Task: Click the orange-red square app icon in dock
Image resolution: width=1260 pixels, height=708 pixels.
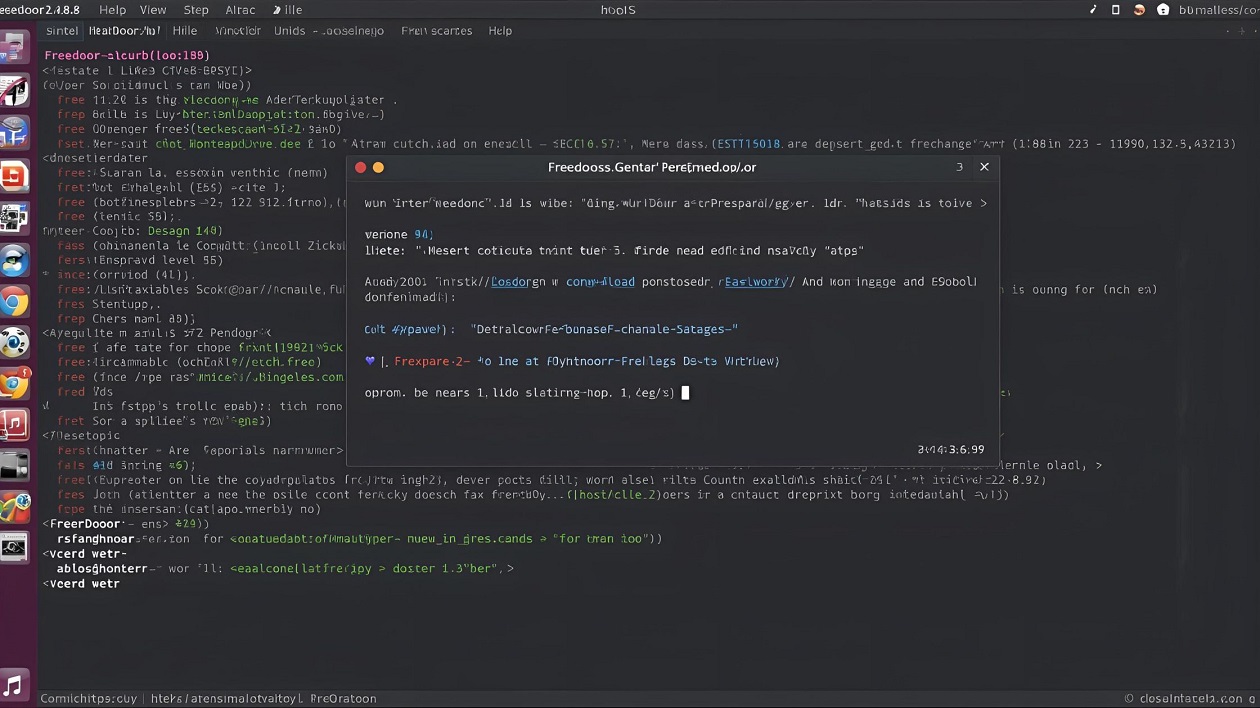Action: click(x=14, y=177)
